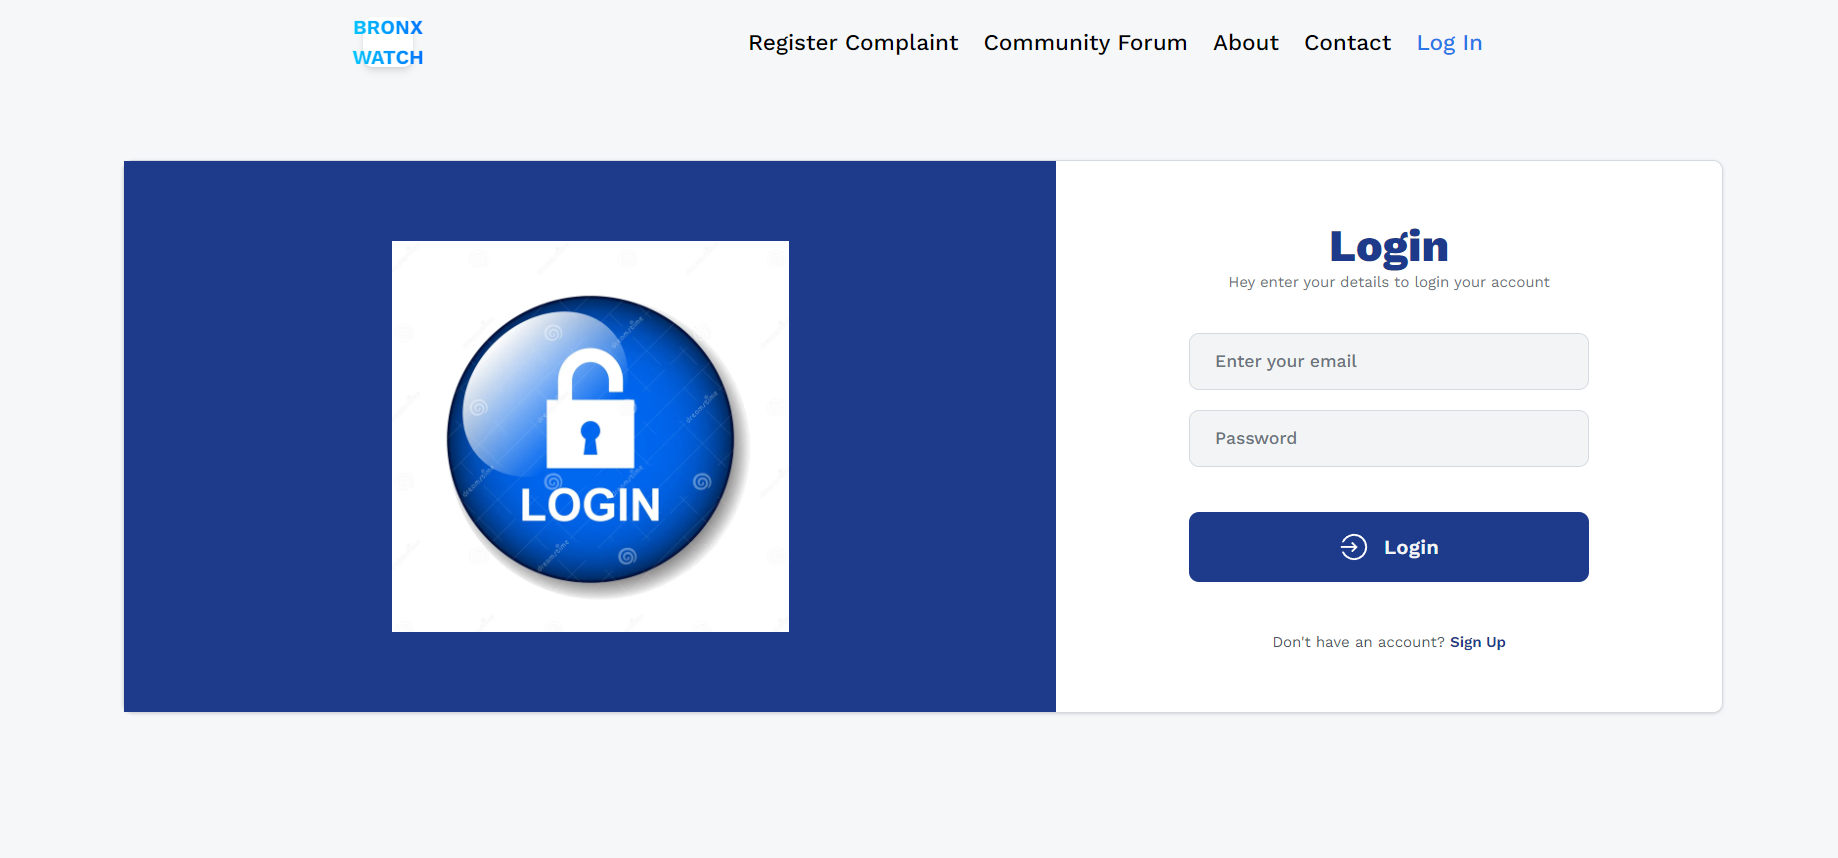Screen dimensions: 1838x858
Task: Click the word BRONX in the logo
Action: click(x=388, y=28)
